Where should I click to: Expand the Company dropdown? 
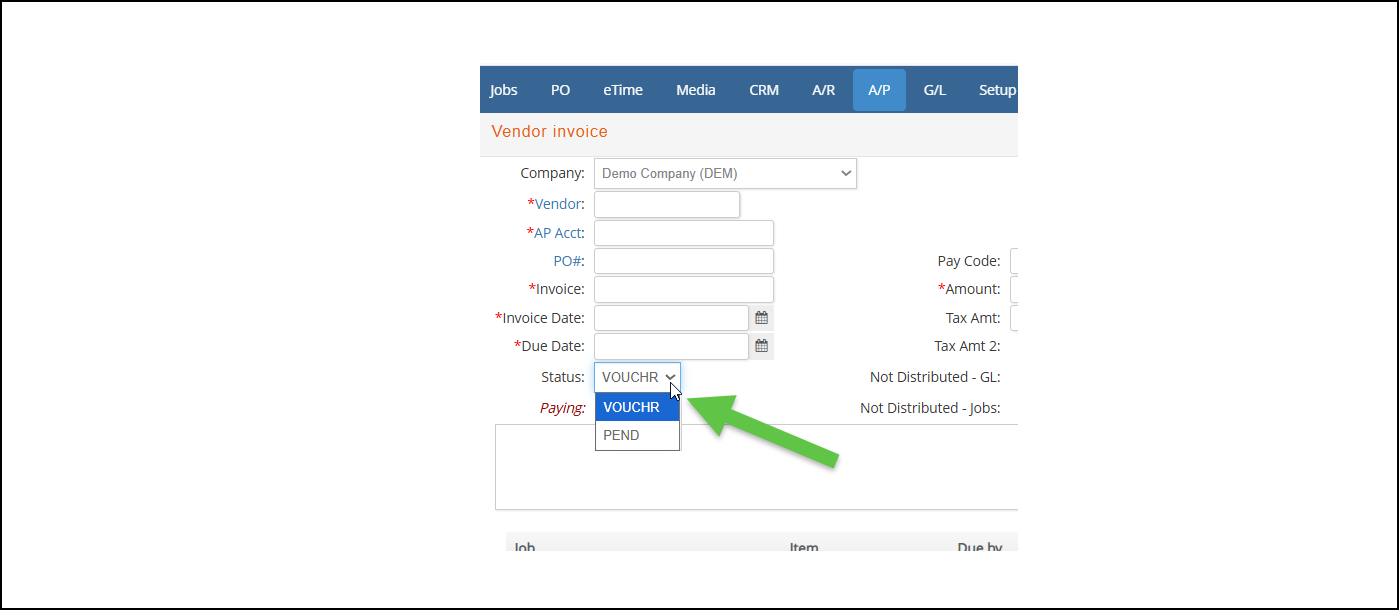click(x=725, y=173)
